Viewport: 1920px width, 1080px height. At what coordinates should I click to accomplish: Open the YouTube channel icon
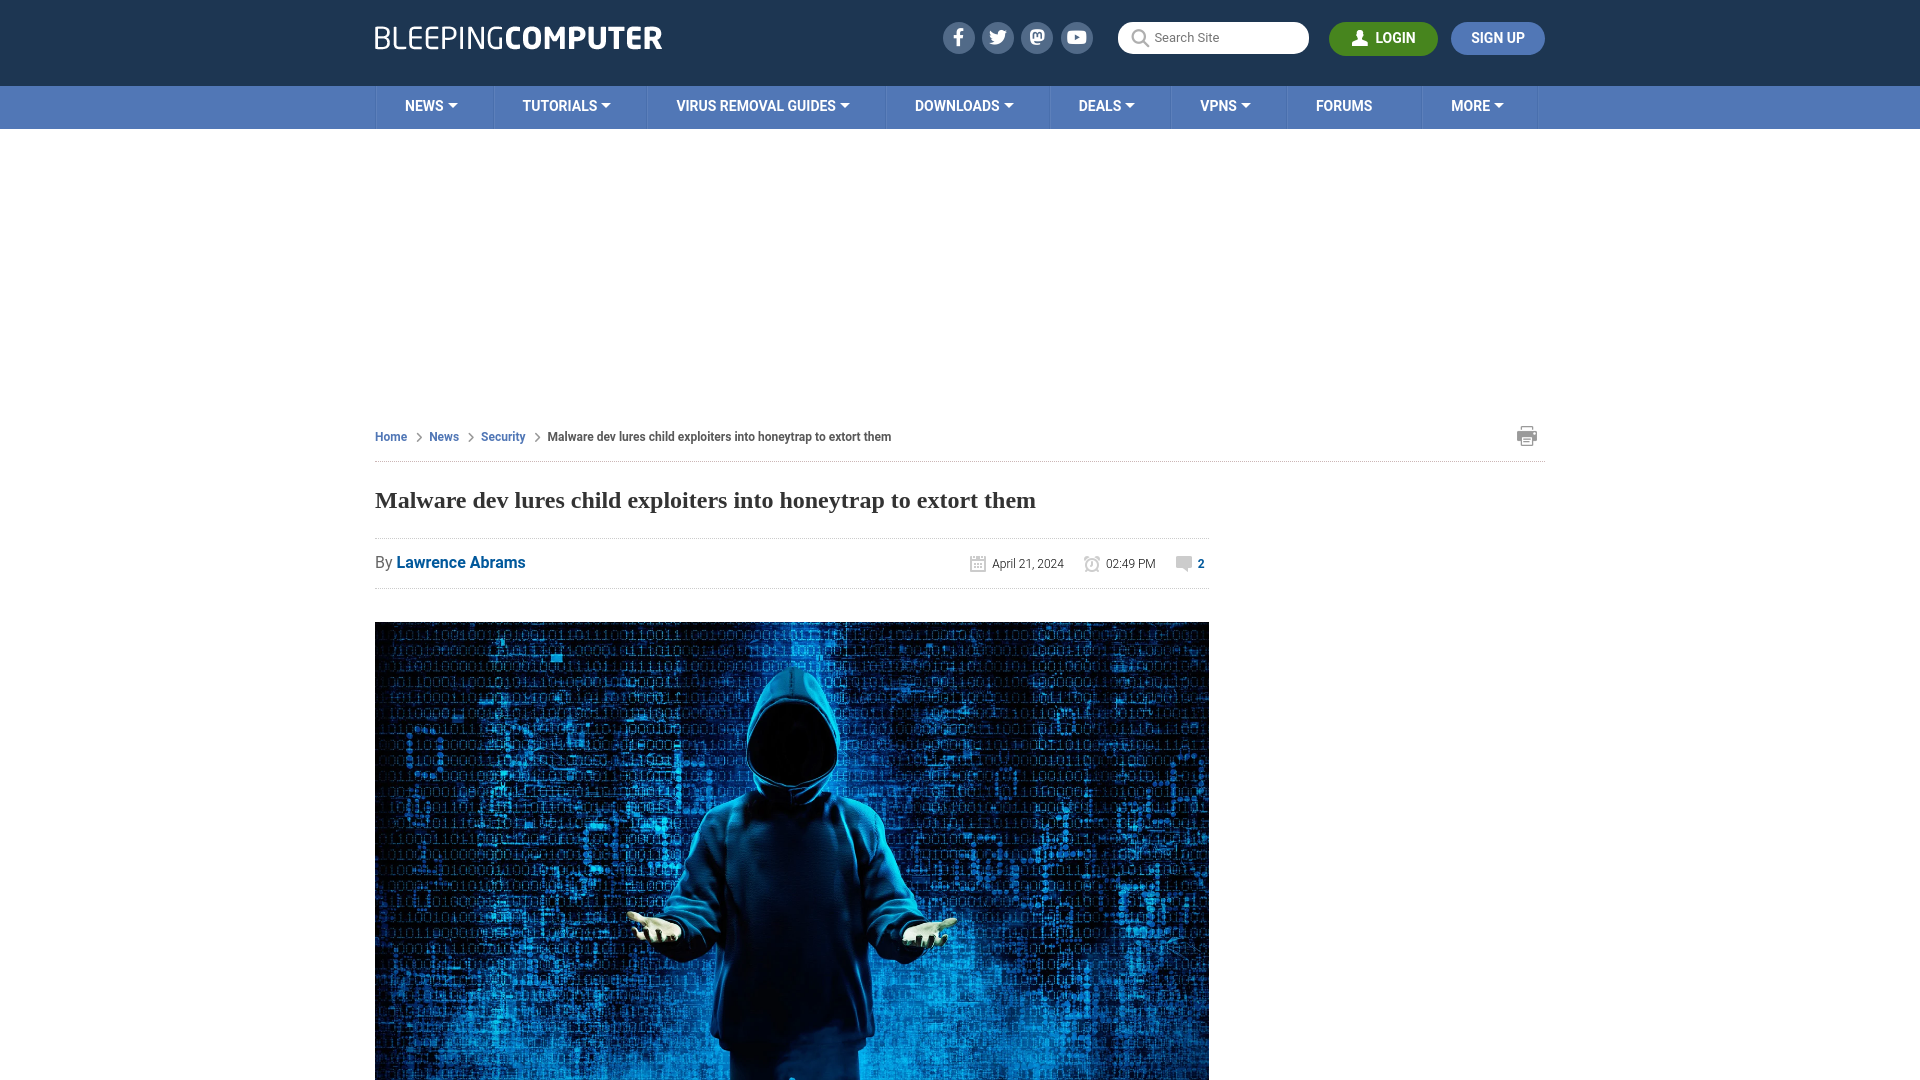pos(1077,37)
